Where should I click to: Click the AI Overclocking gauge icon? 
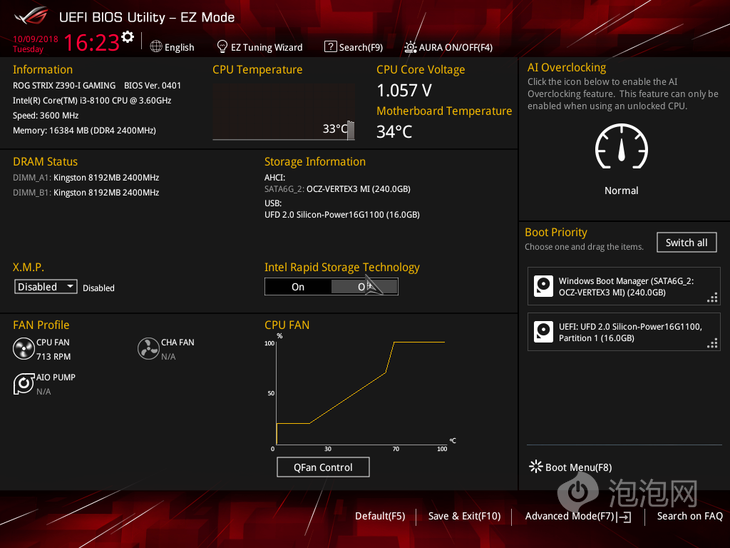621,147
